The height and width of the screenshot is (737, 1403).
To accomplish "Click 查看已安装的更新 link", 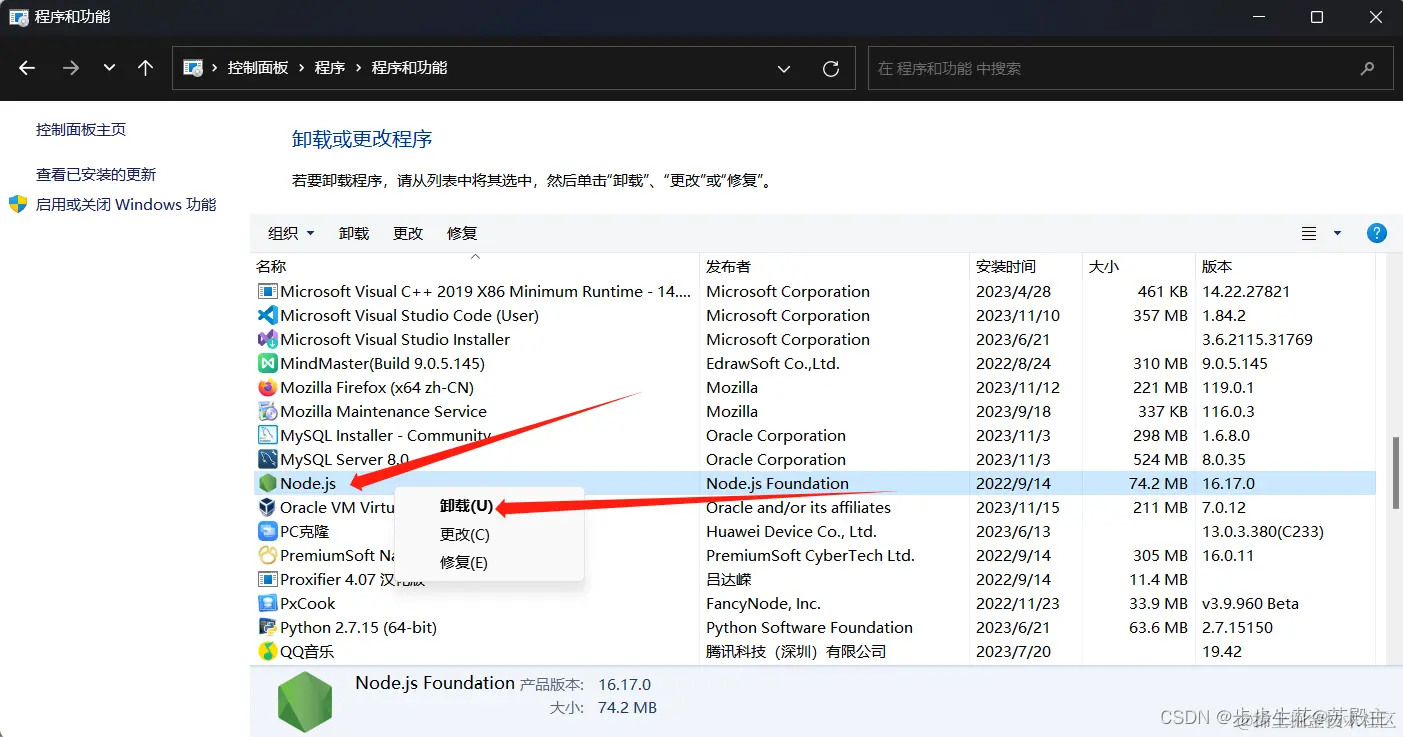I will pyautogui.click(x=95, y=173).
